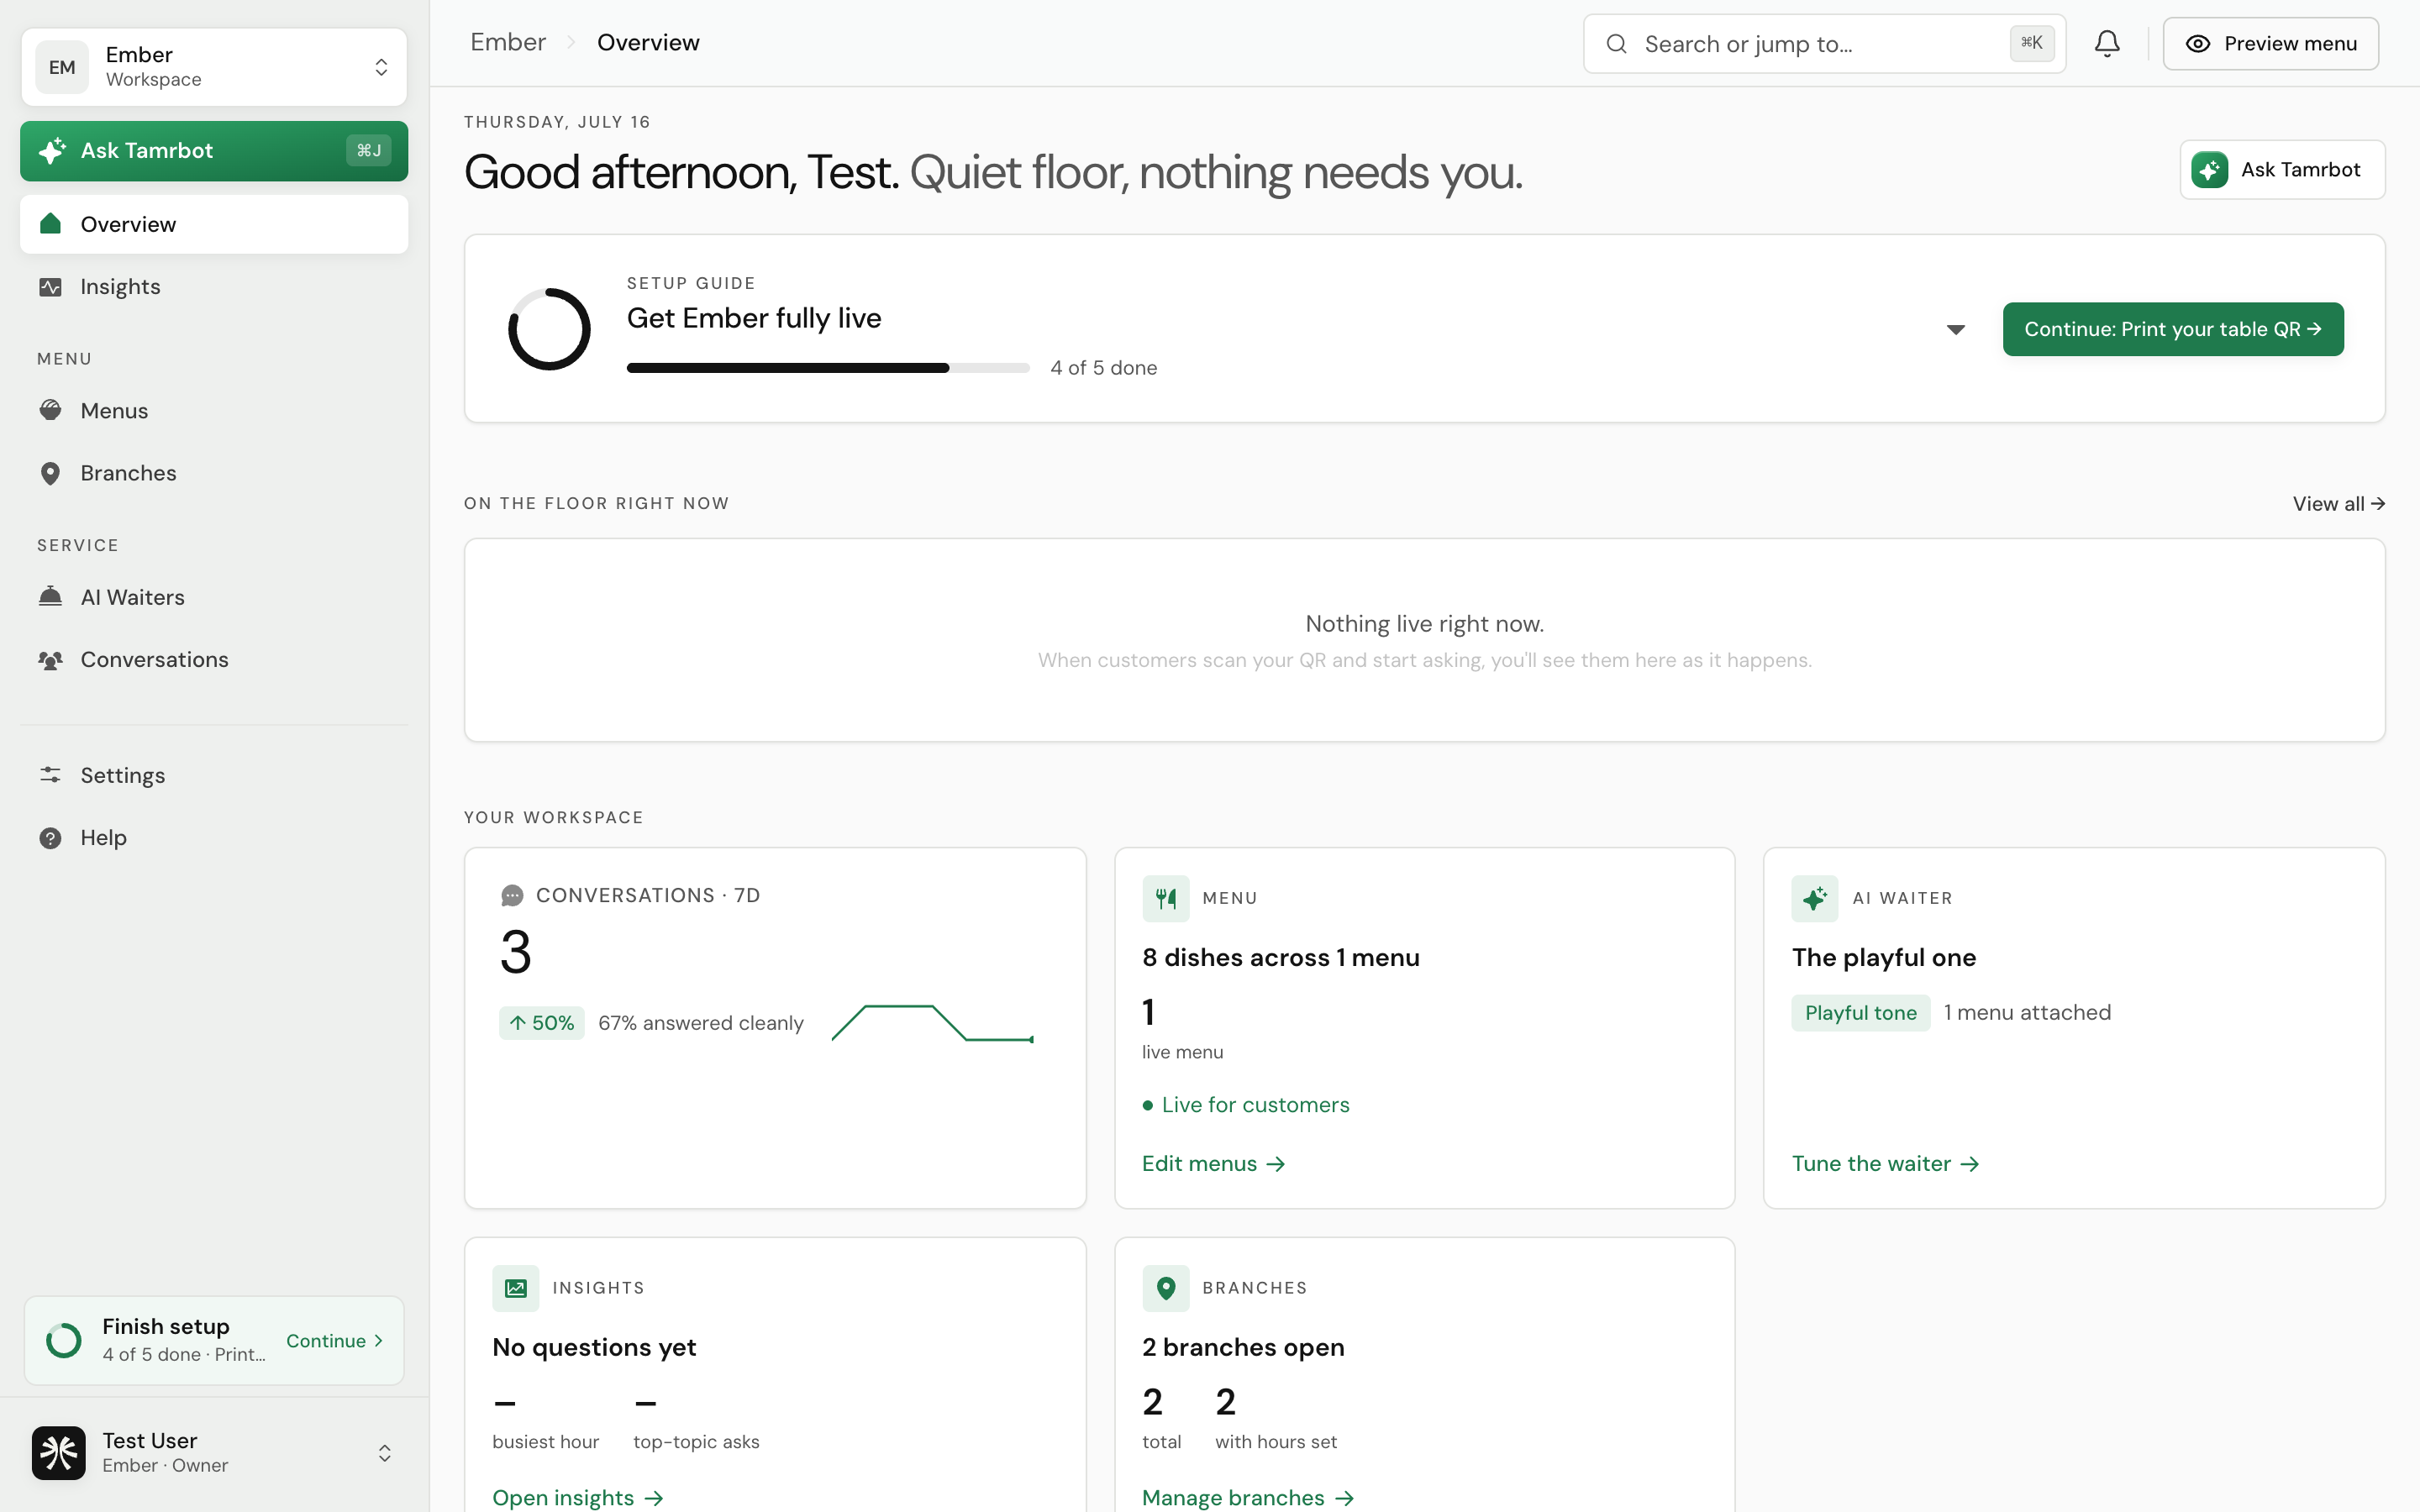Click the conversations sparkline chart
Screen dimensions: 2420x1512
click(933, 1024)
